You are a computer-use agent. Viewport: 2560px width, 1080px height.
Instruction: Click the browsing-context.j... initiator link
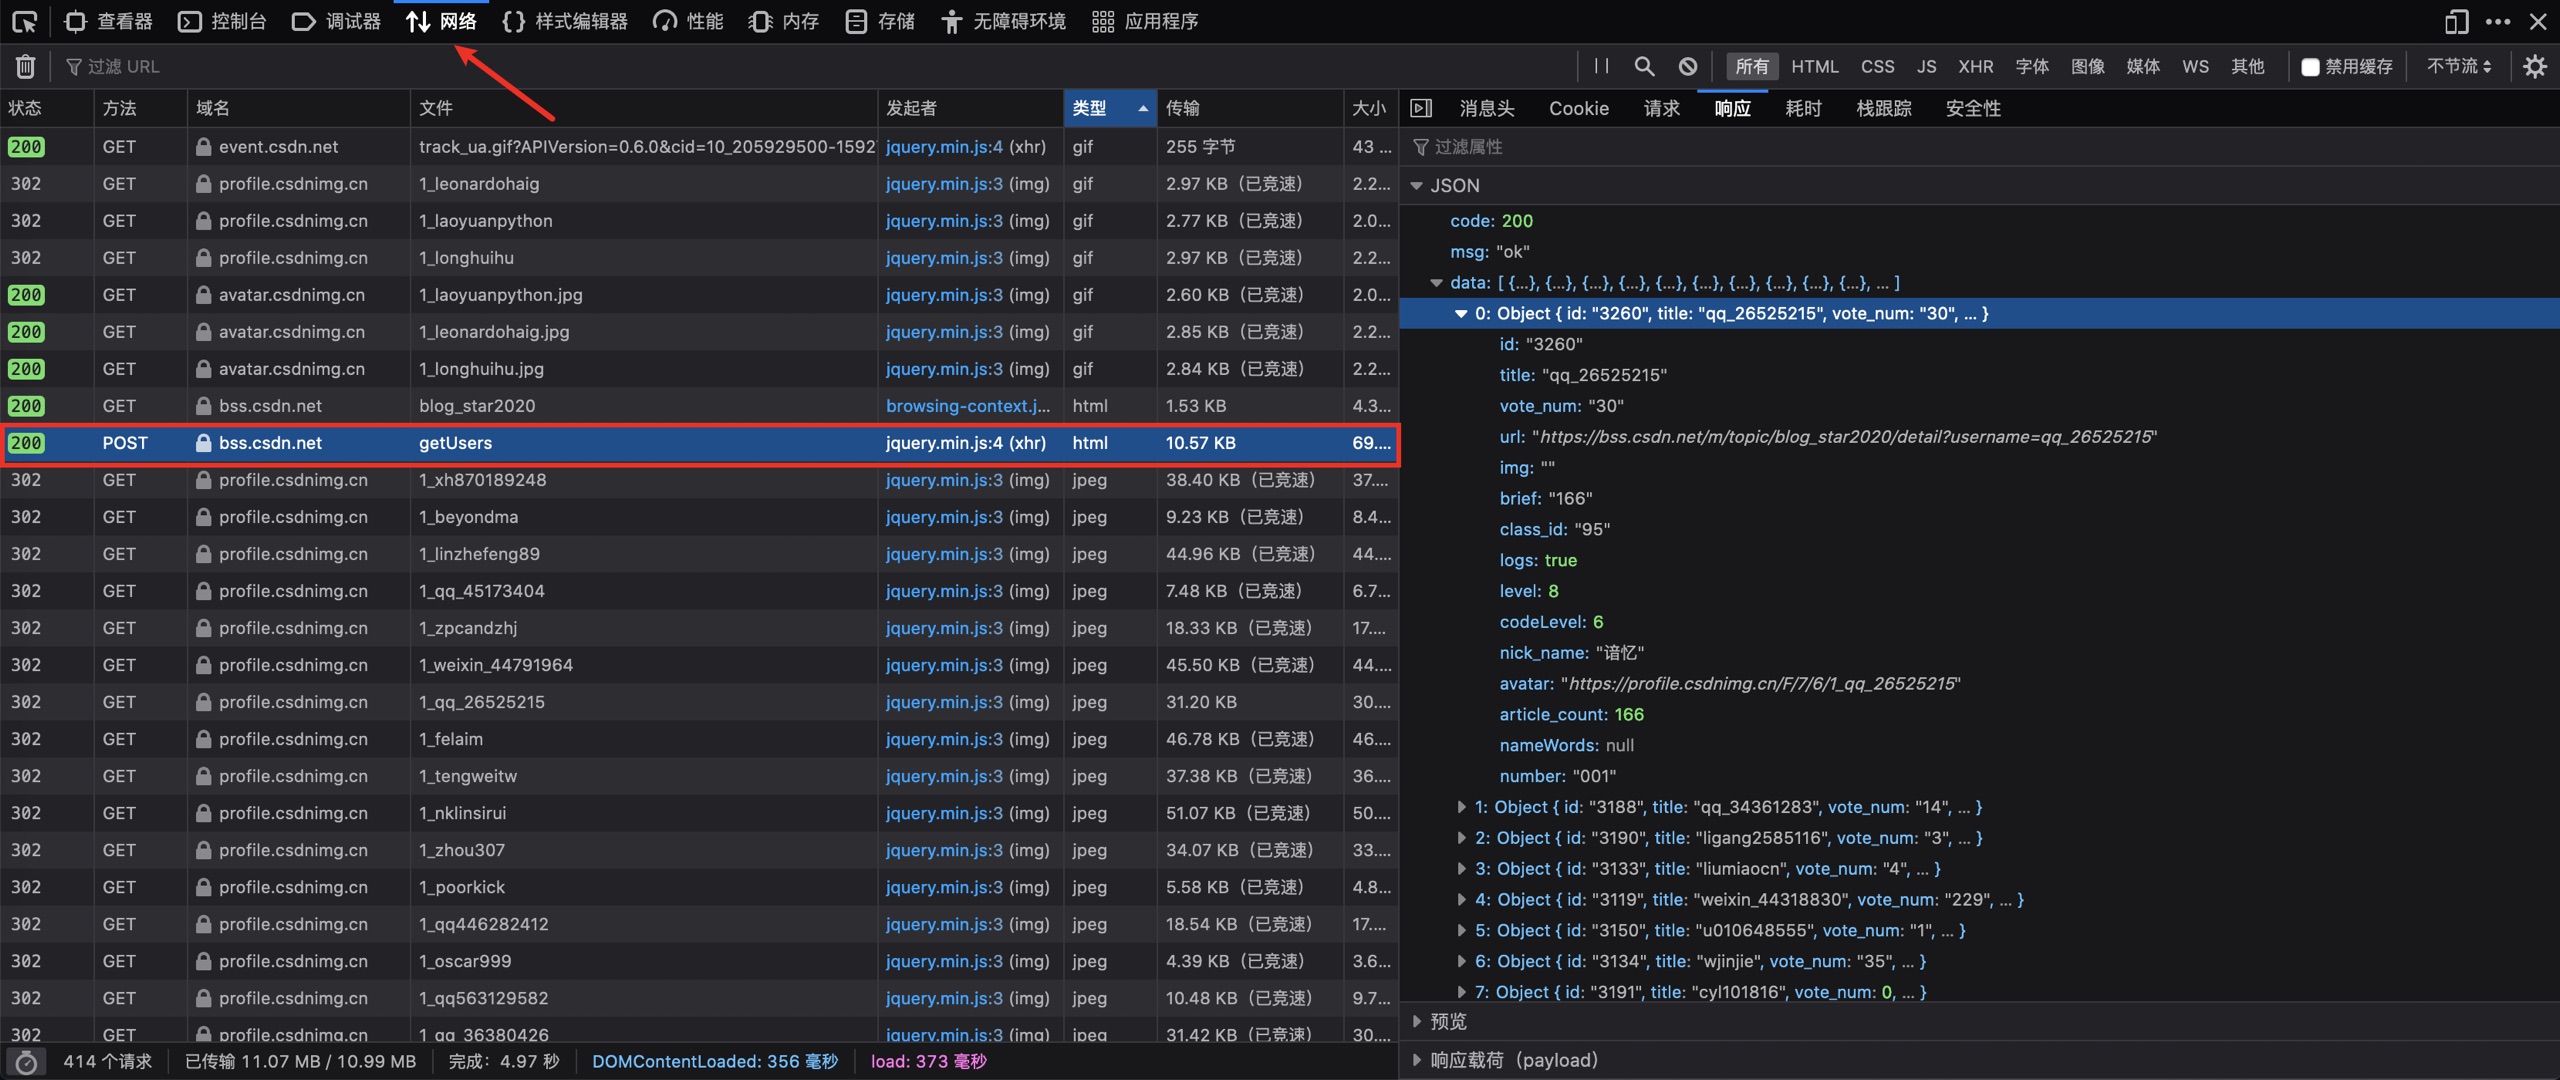[x=967, y=406]
